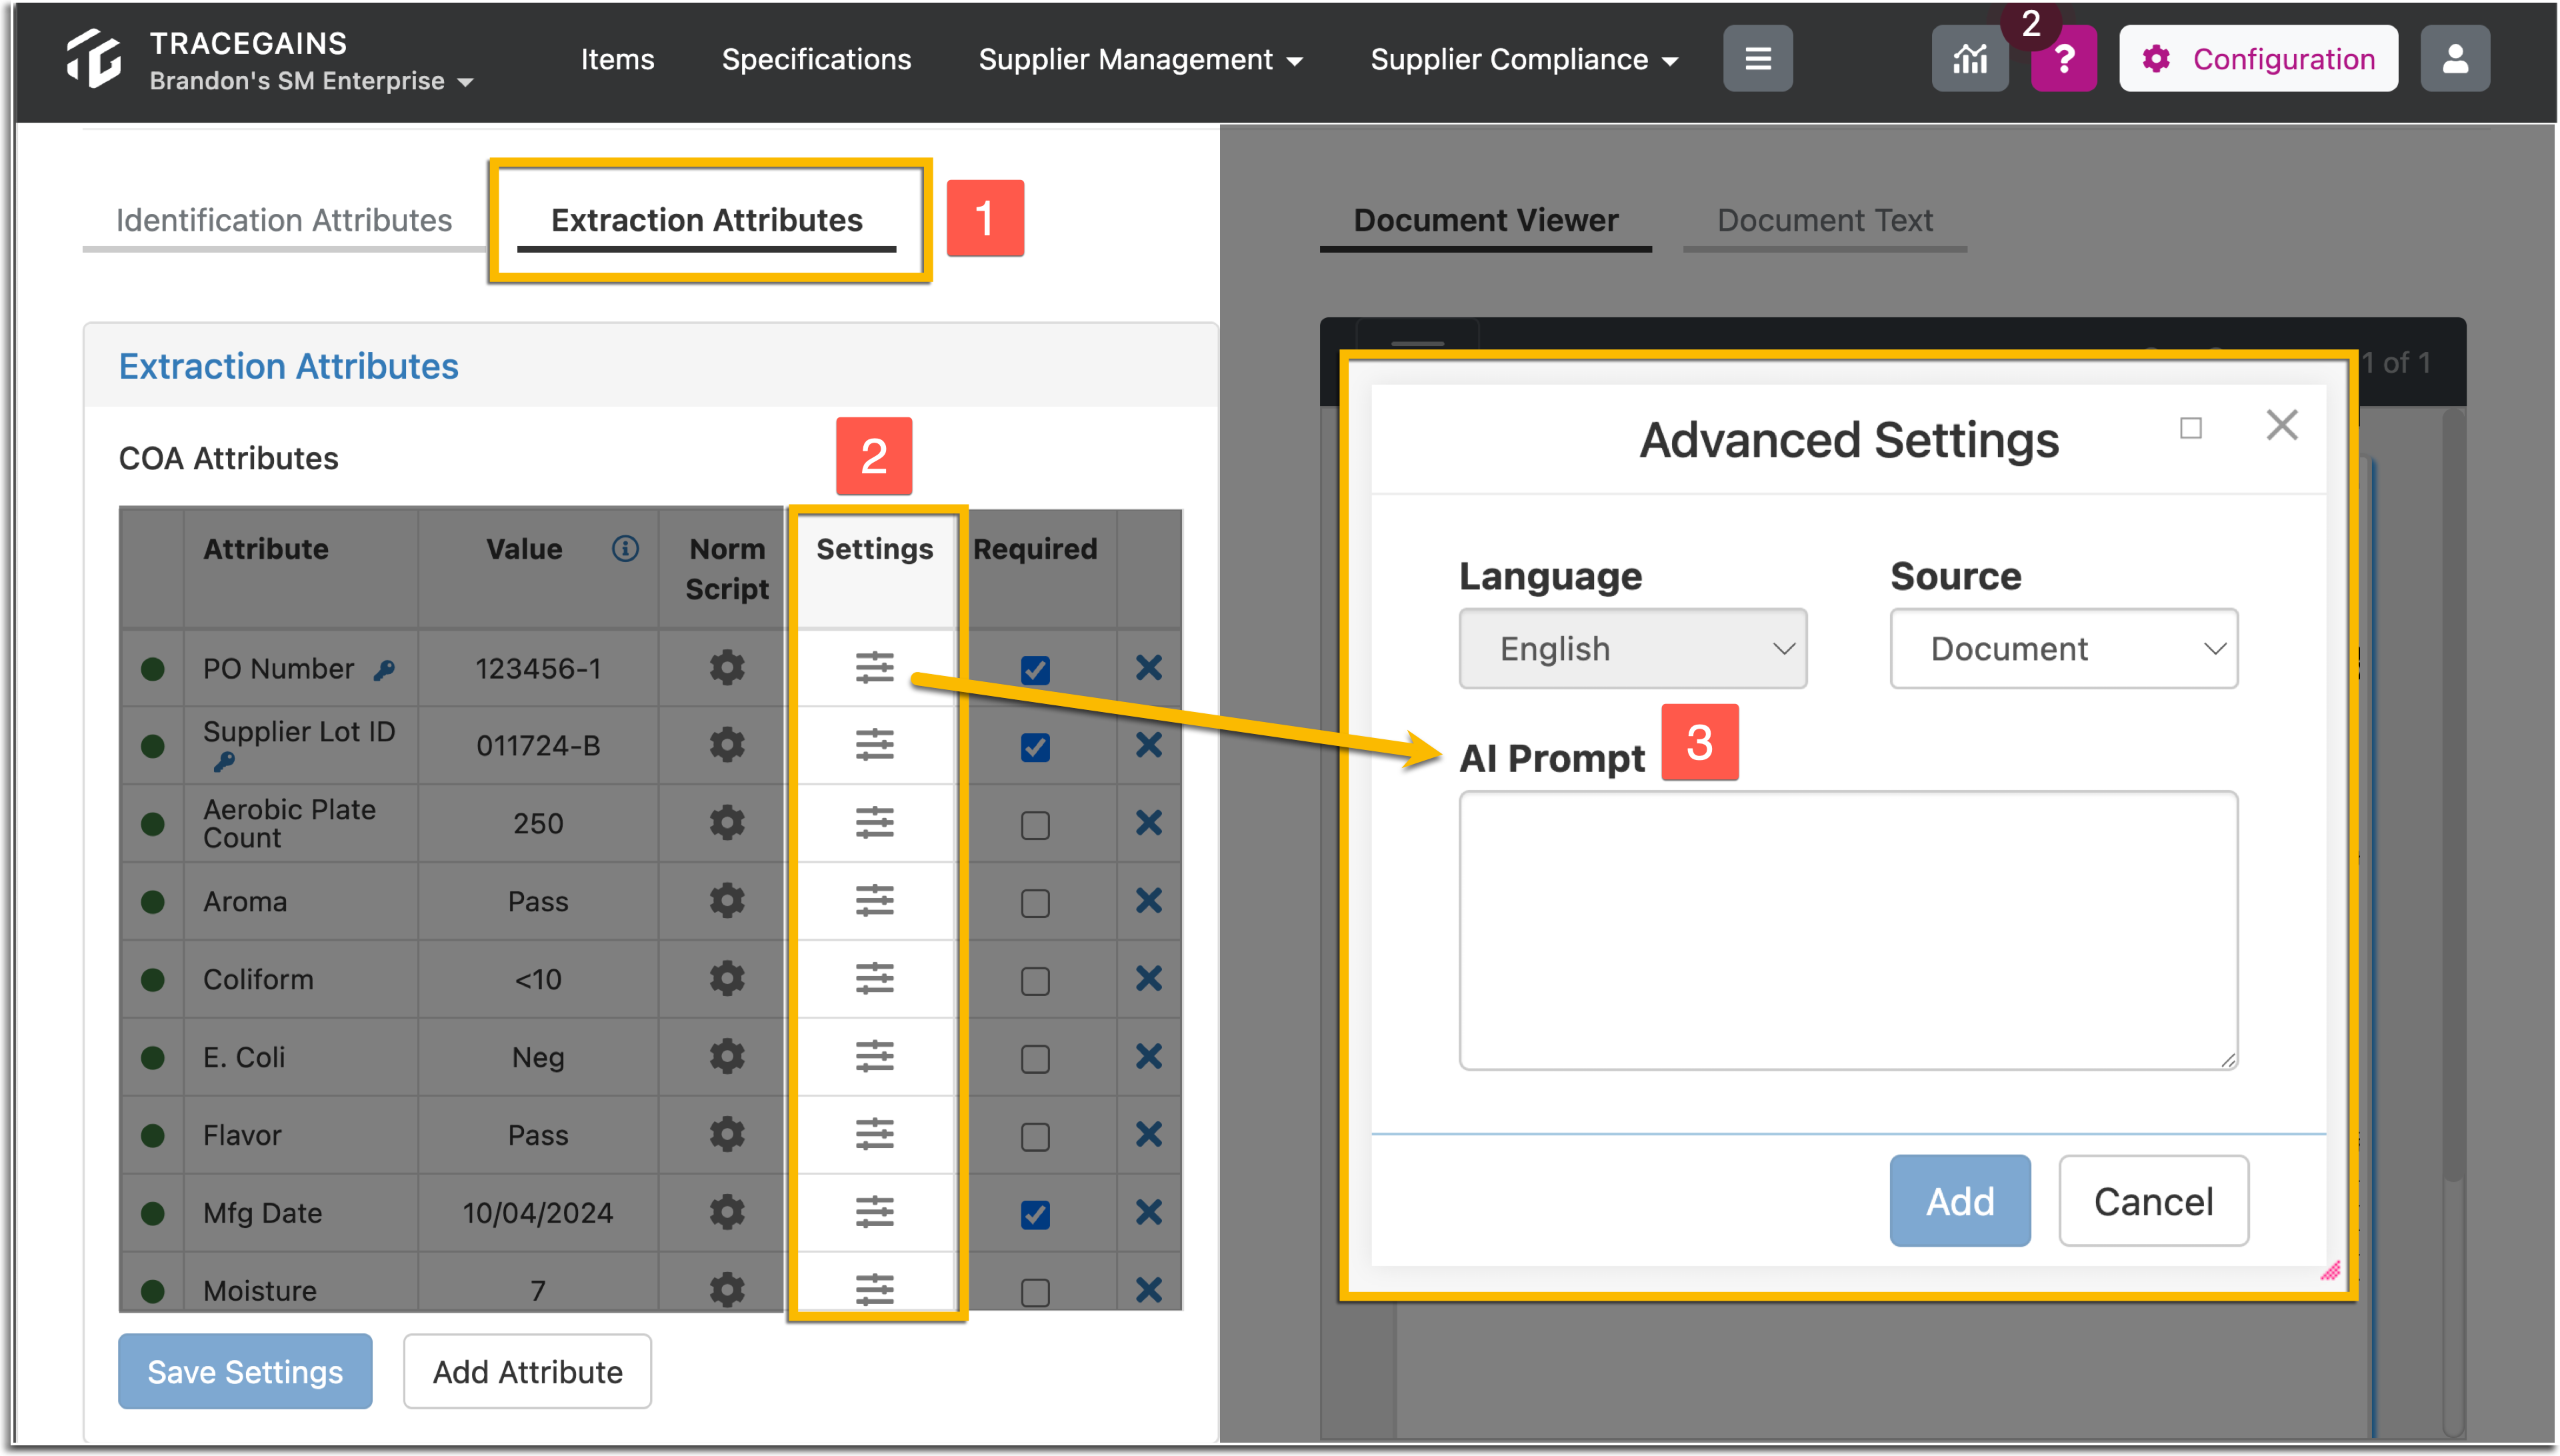Open advanced settings sliders for Supplier Lot ID
This screenshot has height=1456, width=2560.
pyautogui.click(x=874, y=744)
